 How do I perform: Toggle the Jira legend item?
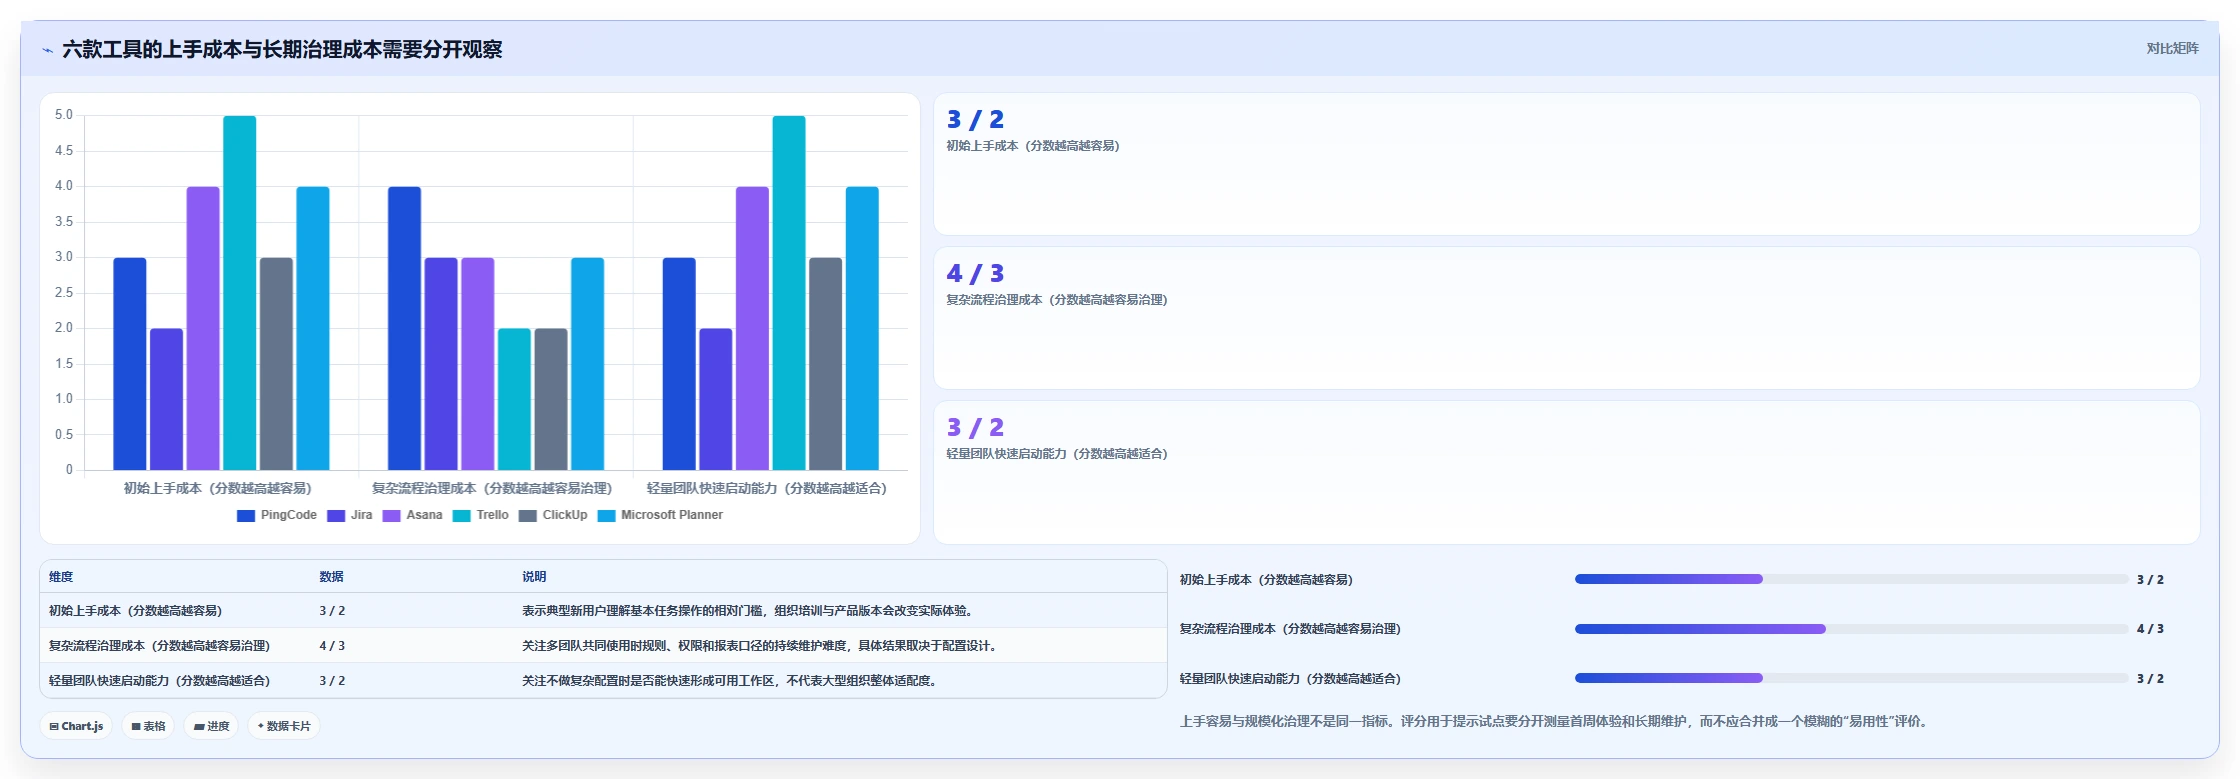tap(349, 515)
